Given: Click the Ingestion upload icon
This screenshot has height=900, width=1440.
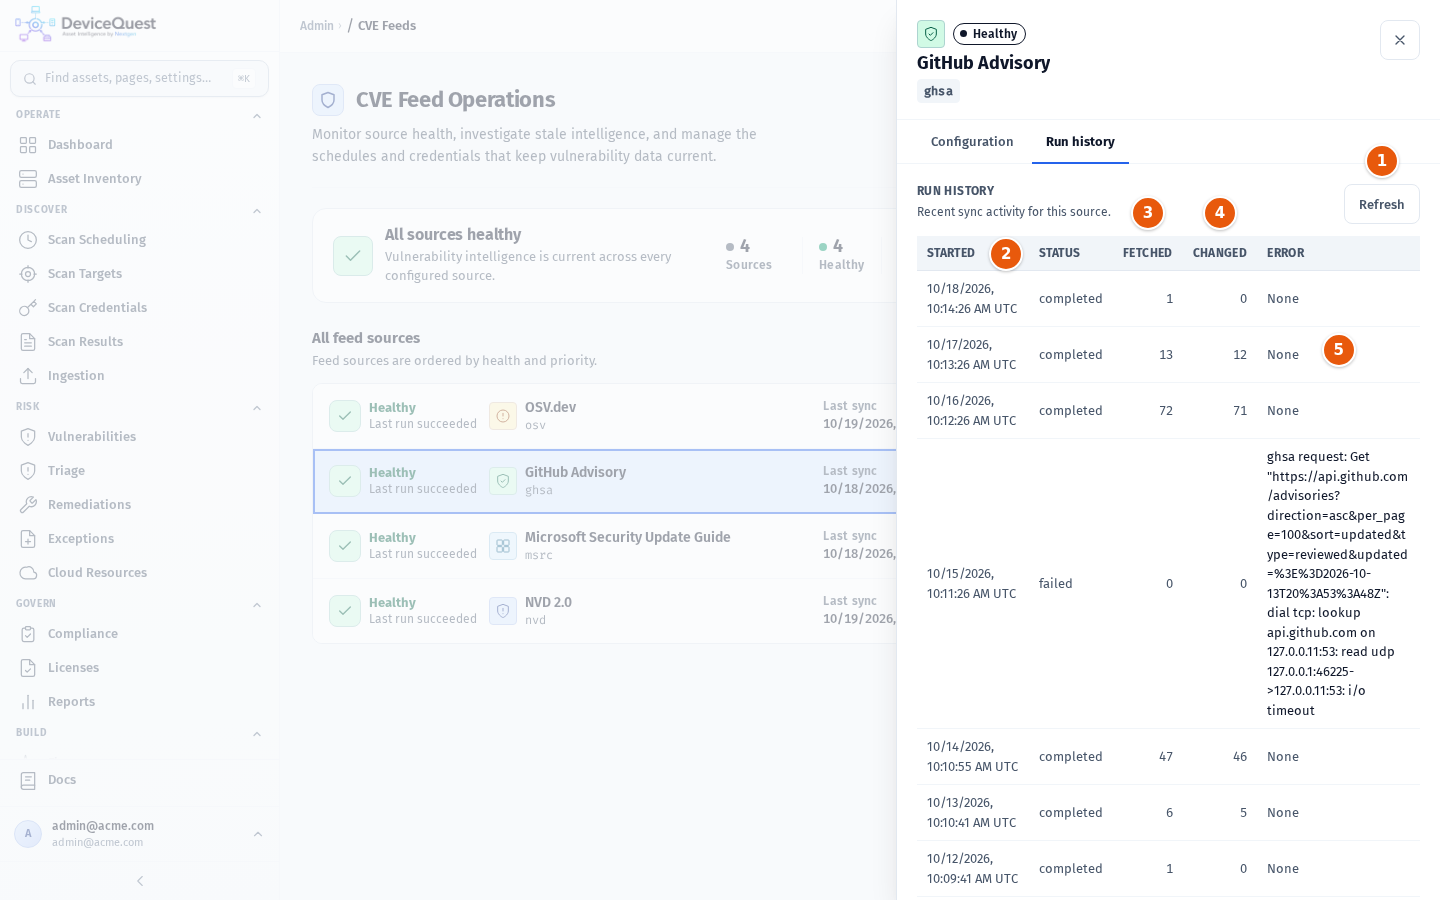Looking at the screenshot, I should click(x=28, y=376).
